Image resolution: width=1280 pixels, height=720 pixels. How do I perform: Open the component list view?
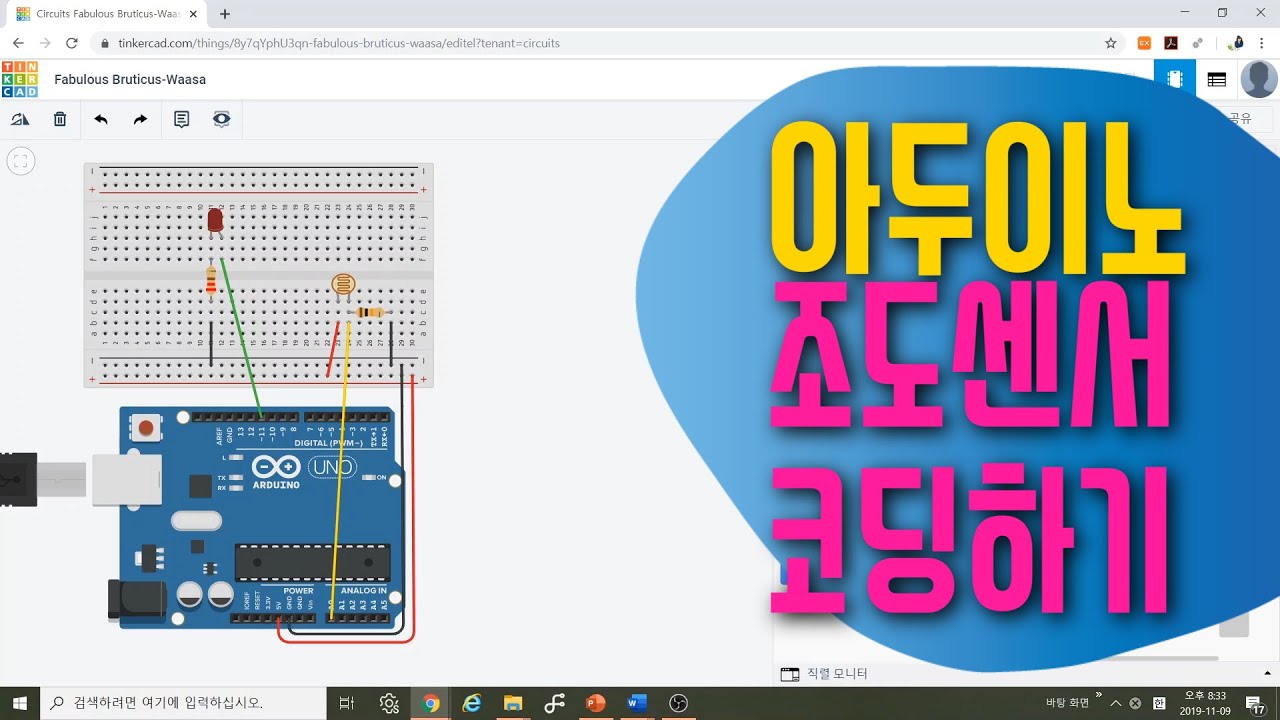[1217, 79]
